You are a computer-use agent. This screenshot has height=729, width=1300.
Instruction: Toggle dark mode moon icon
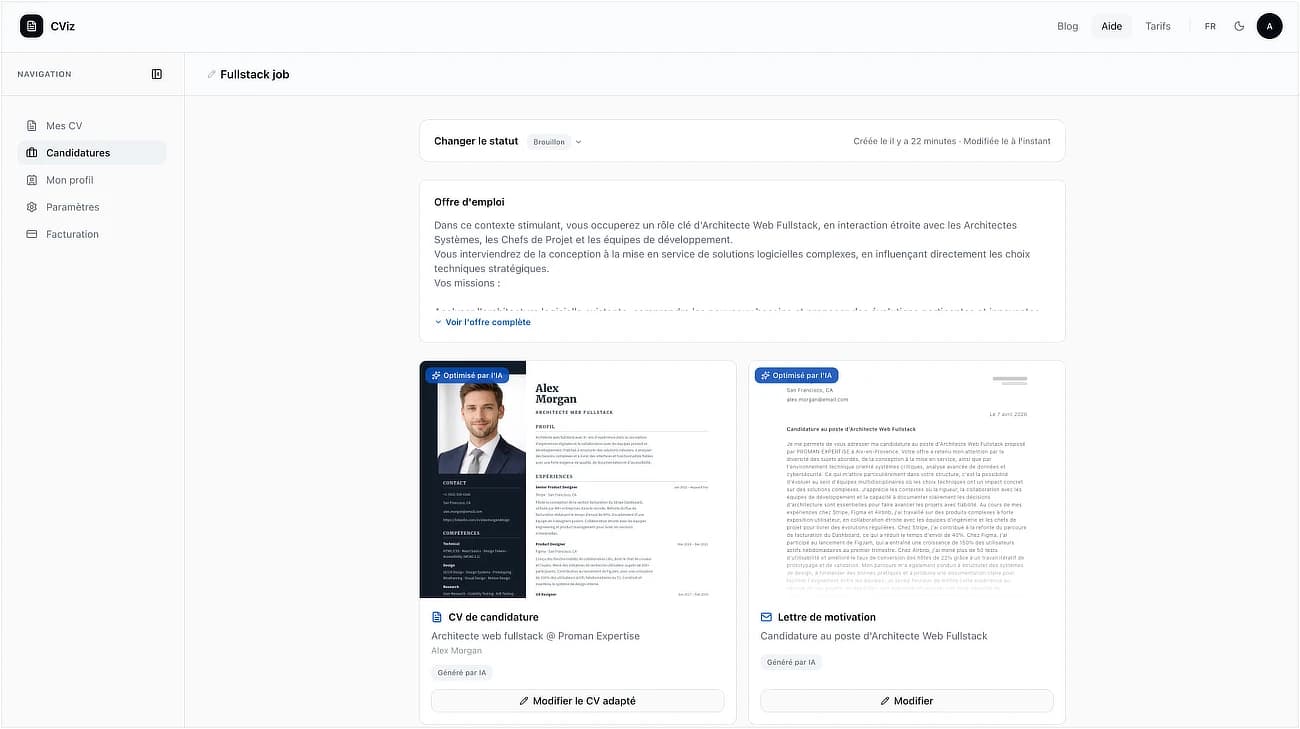[x=1240, y=26]
